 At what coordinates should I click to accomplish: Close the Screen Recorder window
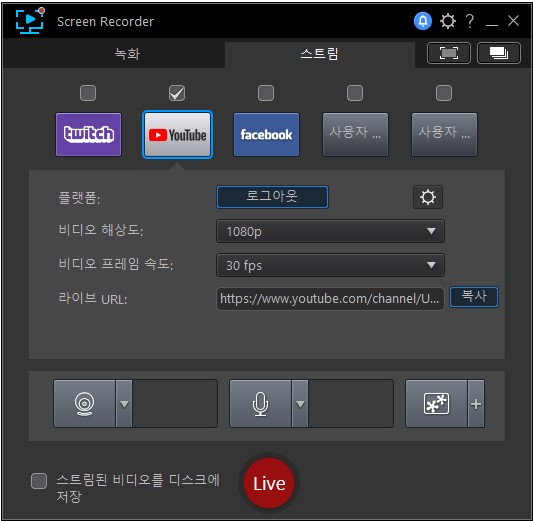[513, 21]
